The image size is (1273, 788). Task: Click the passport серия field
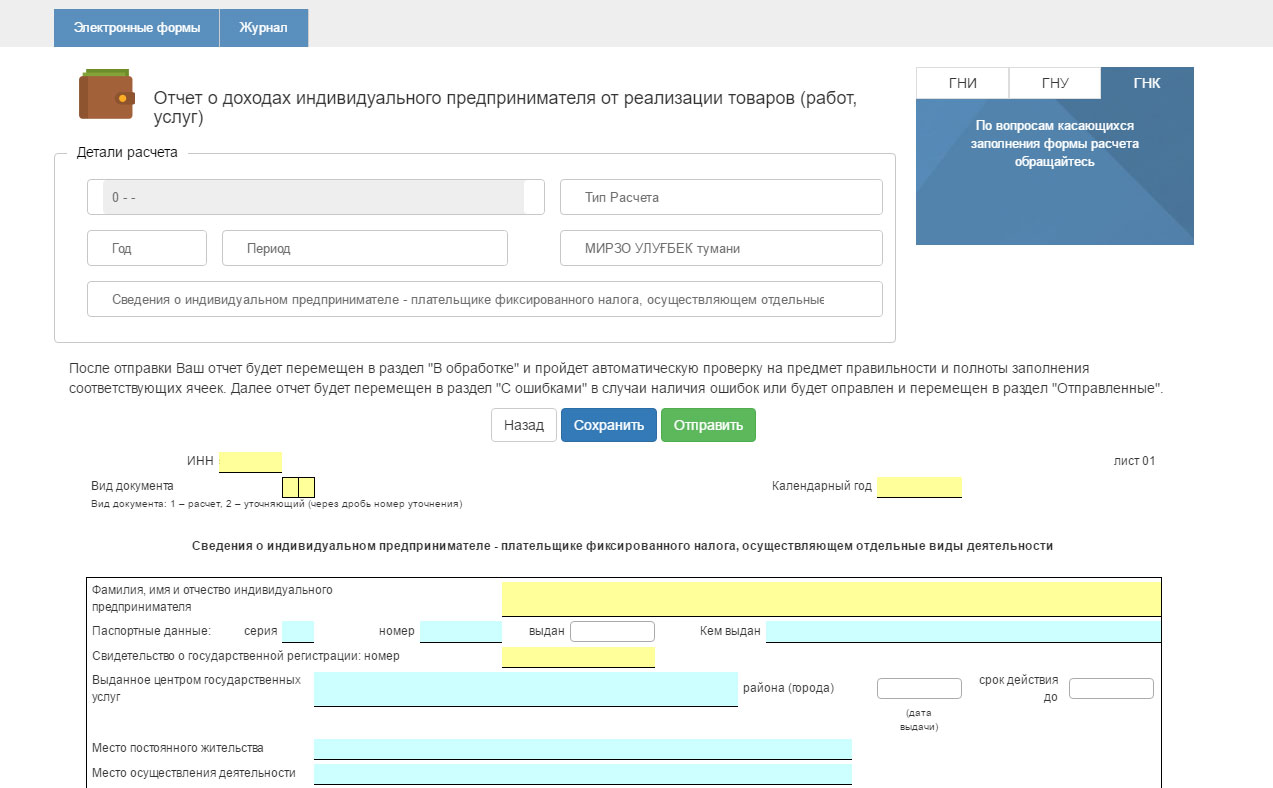coord(298,631)
